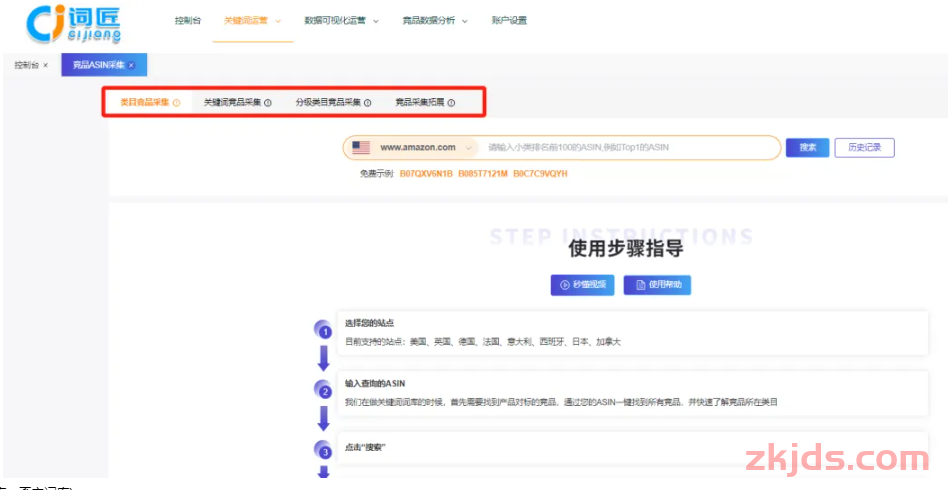Image resolution: width=948 pixels, height=490 pixels.
Task: Expand the 数据可视化运营 dropdown arrow
Action: point(375,21)
